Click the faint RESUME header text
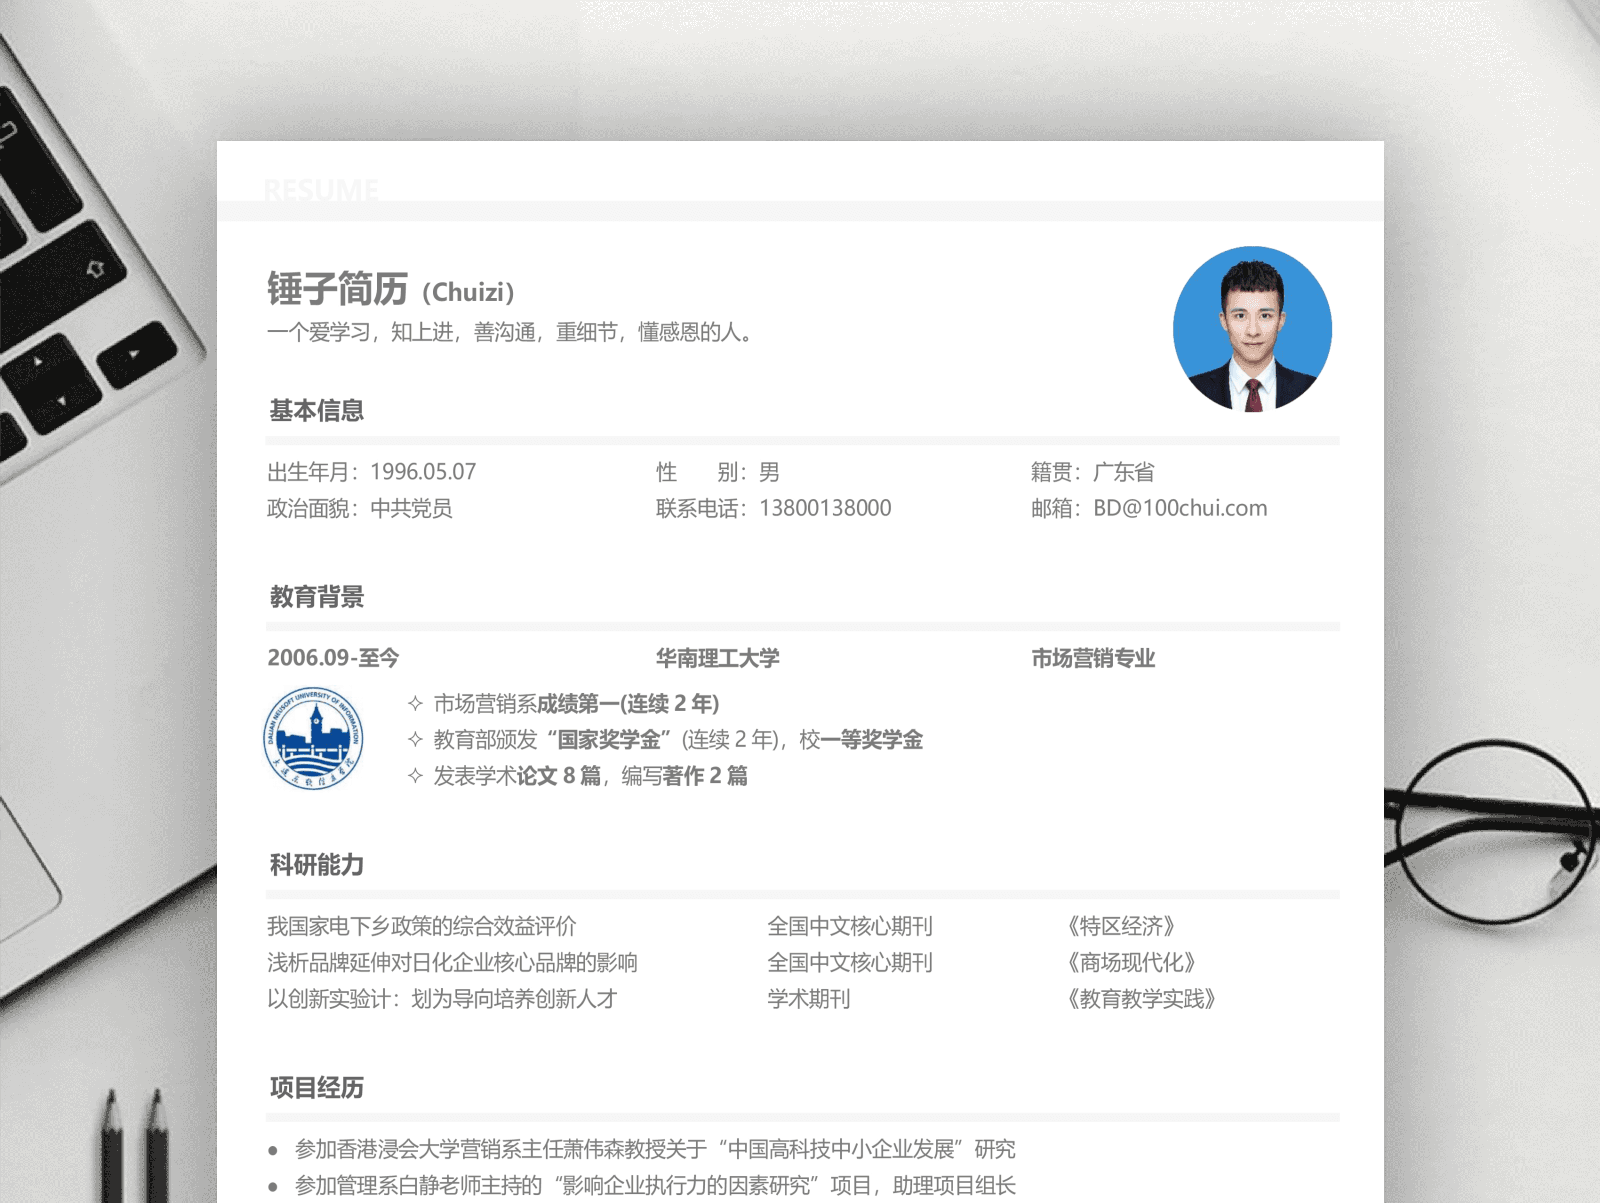This screenshot has height=1203, width=1600. [x=321, y=190]
